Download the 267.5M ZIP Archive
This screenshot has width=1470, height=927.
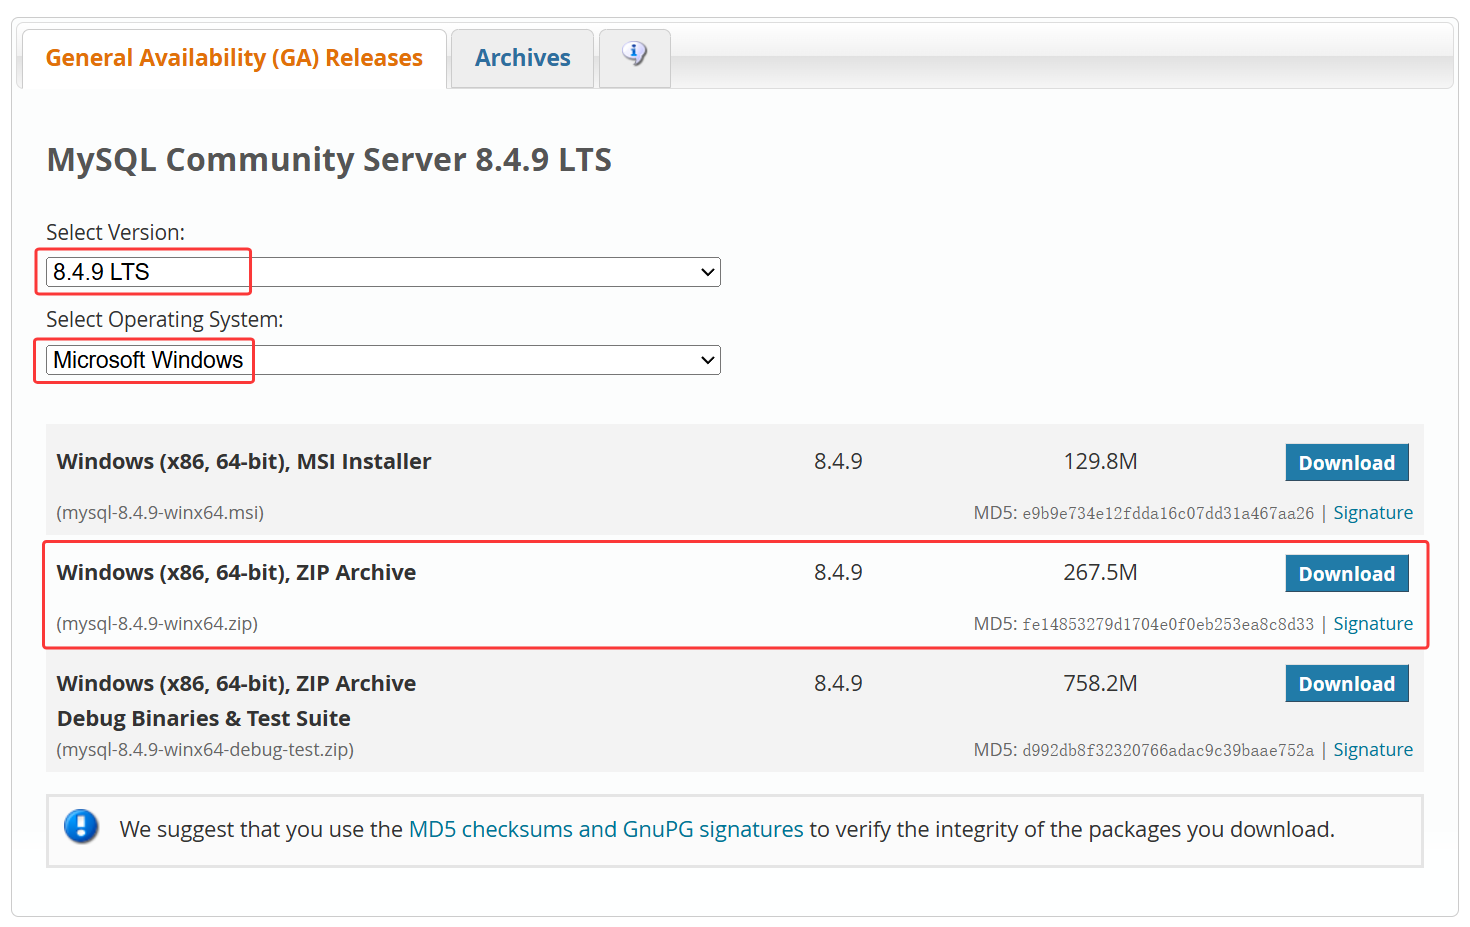1346,574
